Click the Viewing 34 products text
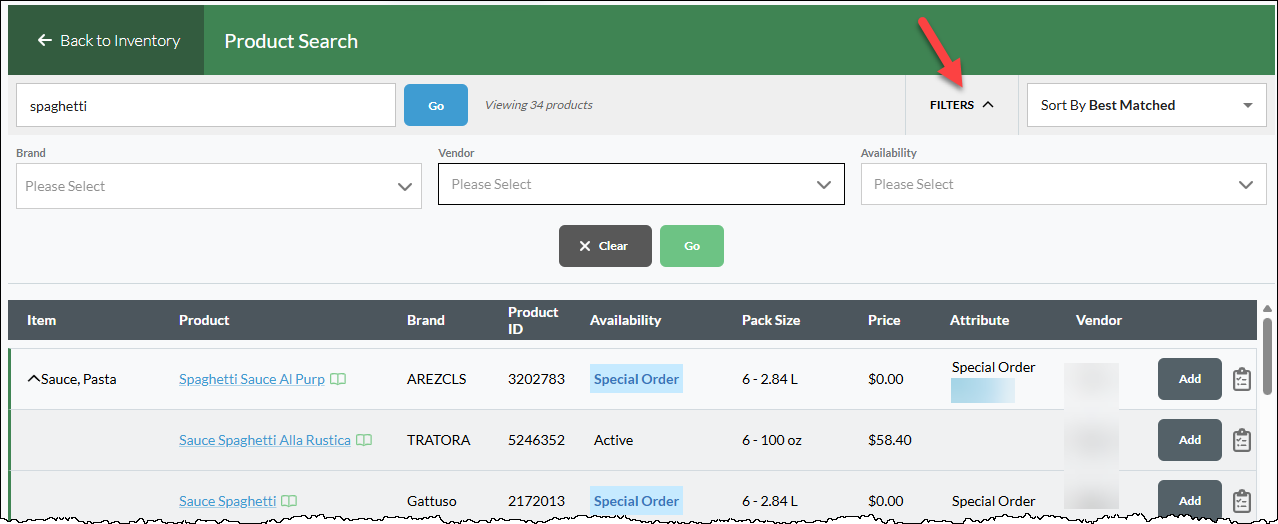This screenshot has height=524, width=1278. coord(539,105)
